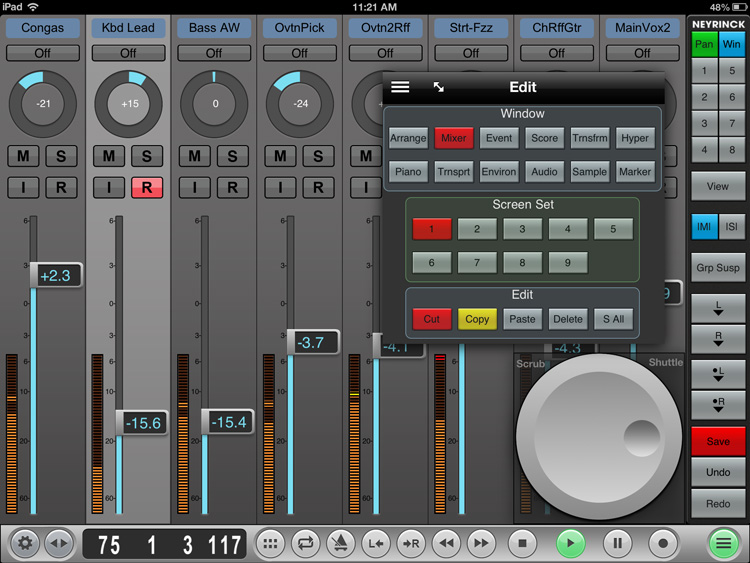750x563 pixels.
Task: Tap the scrub/shuttle jog wheel
Action: point(598,436)
